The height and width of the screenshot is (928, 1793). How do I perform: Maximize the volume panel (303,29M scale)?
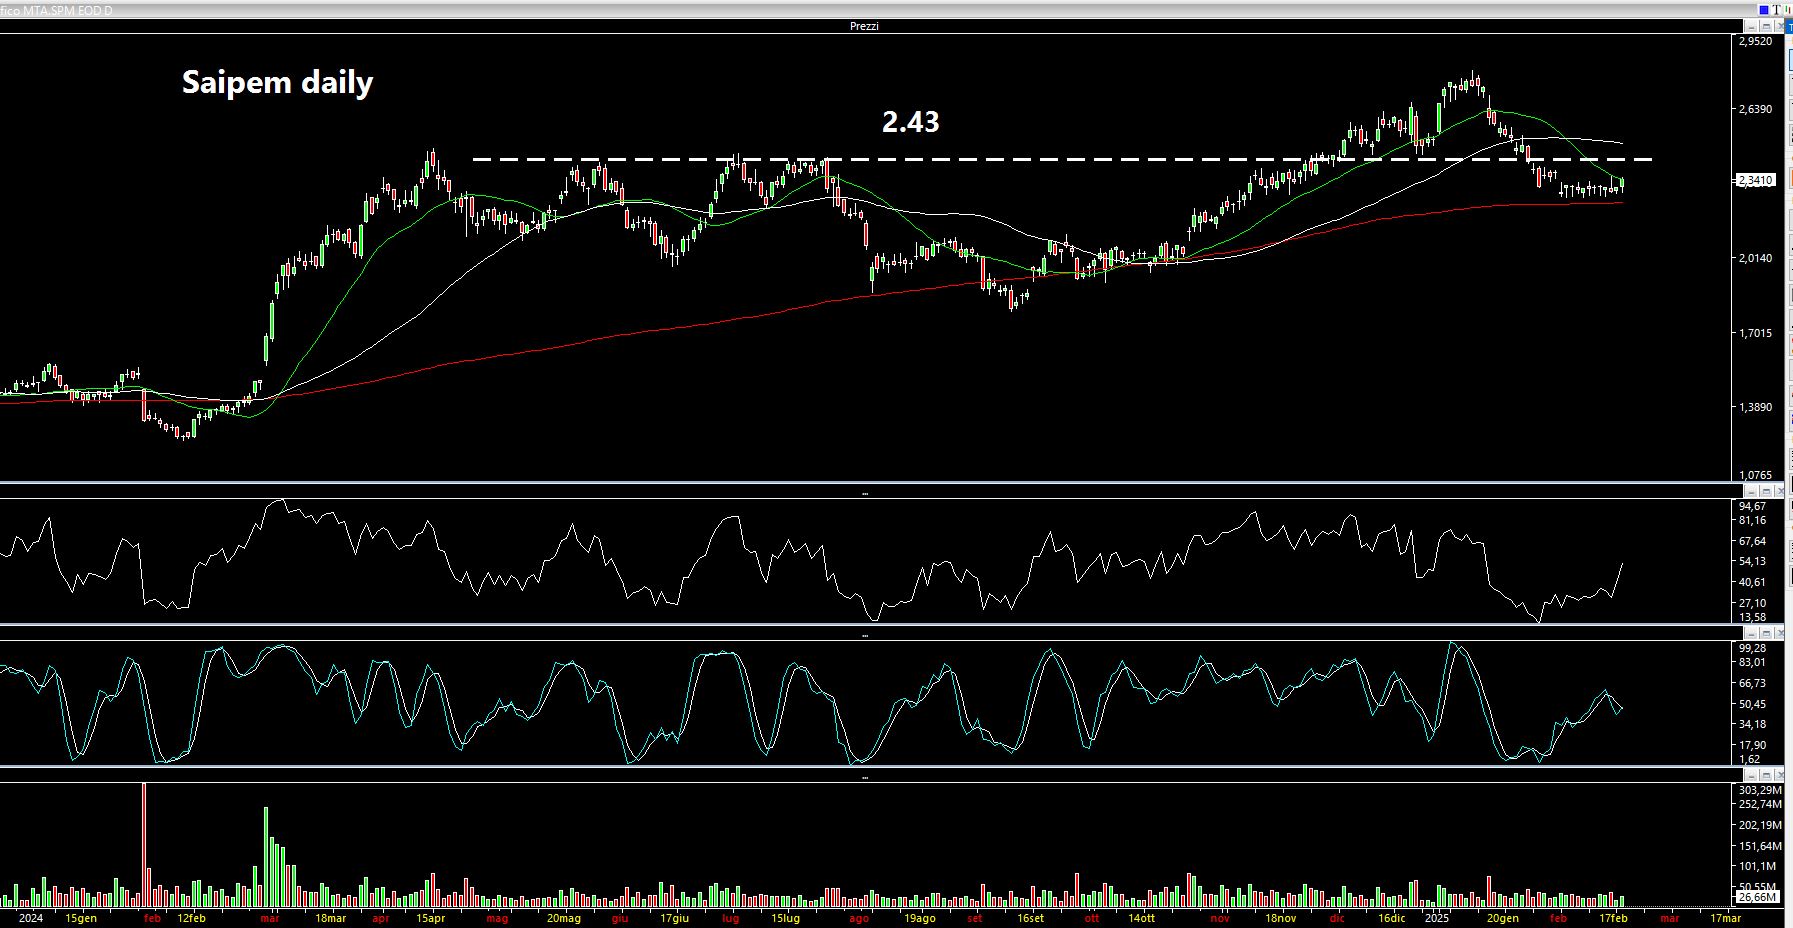(1766, 775)
